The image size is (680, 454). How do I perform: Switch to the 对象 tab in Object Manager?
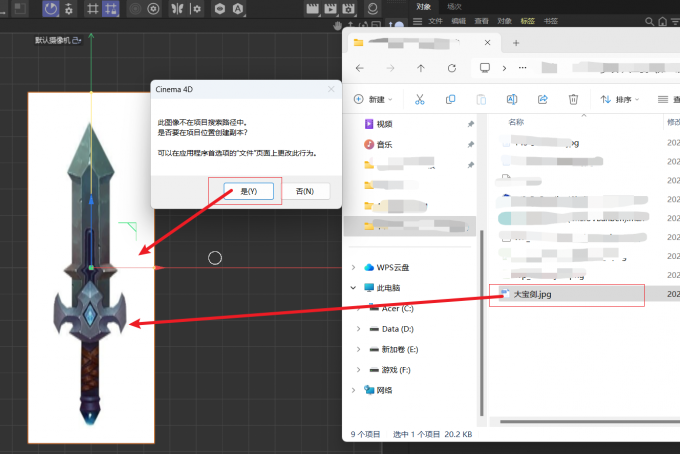(423, 7)
